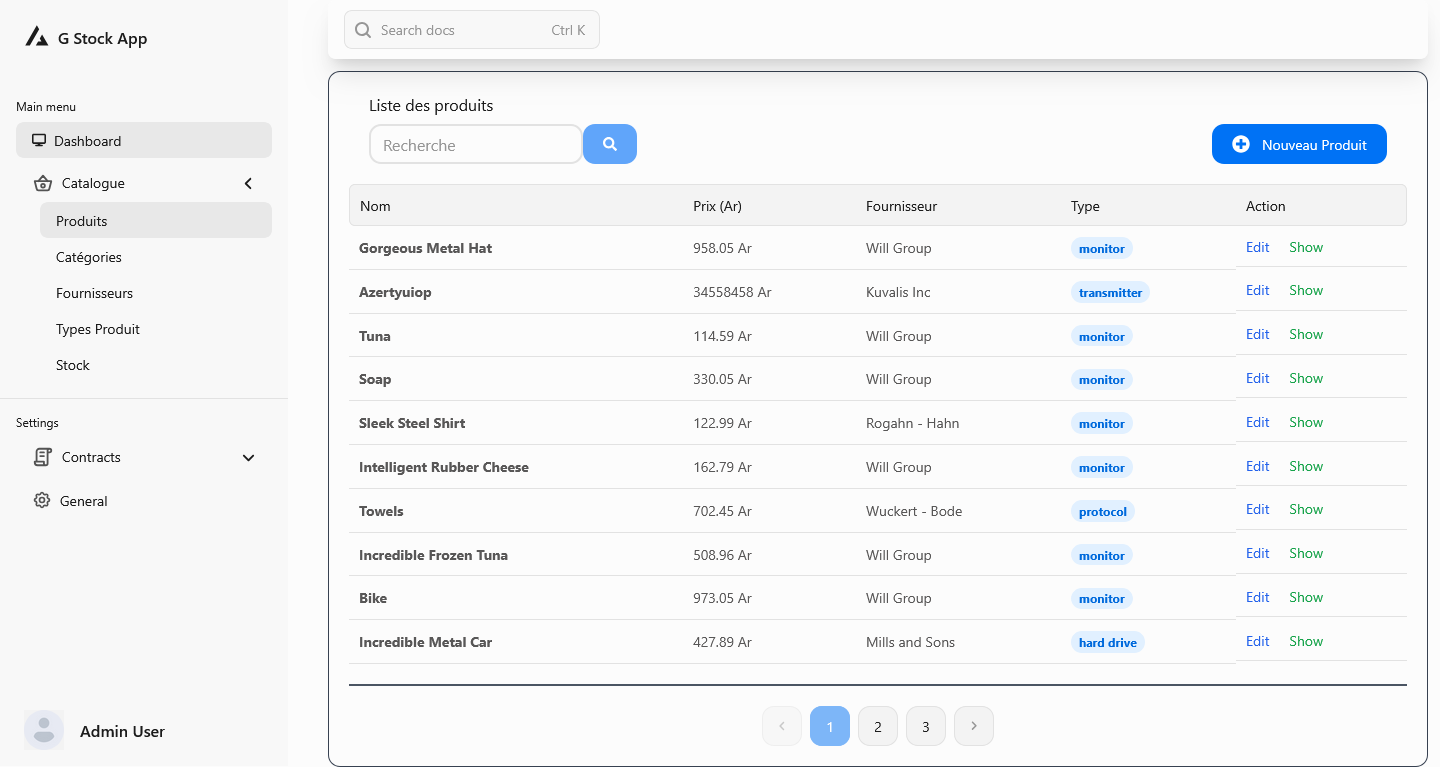This screenshot has width=1440, height=767.
Task: Click the G Stock App logo icon
Action: [37, 37]
